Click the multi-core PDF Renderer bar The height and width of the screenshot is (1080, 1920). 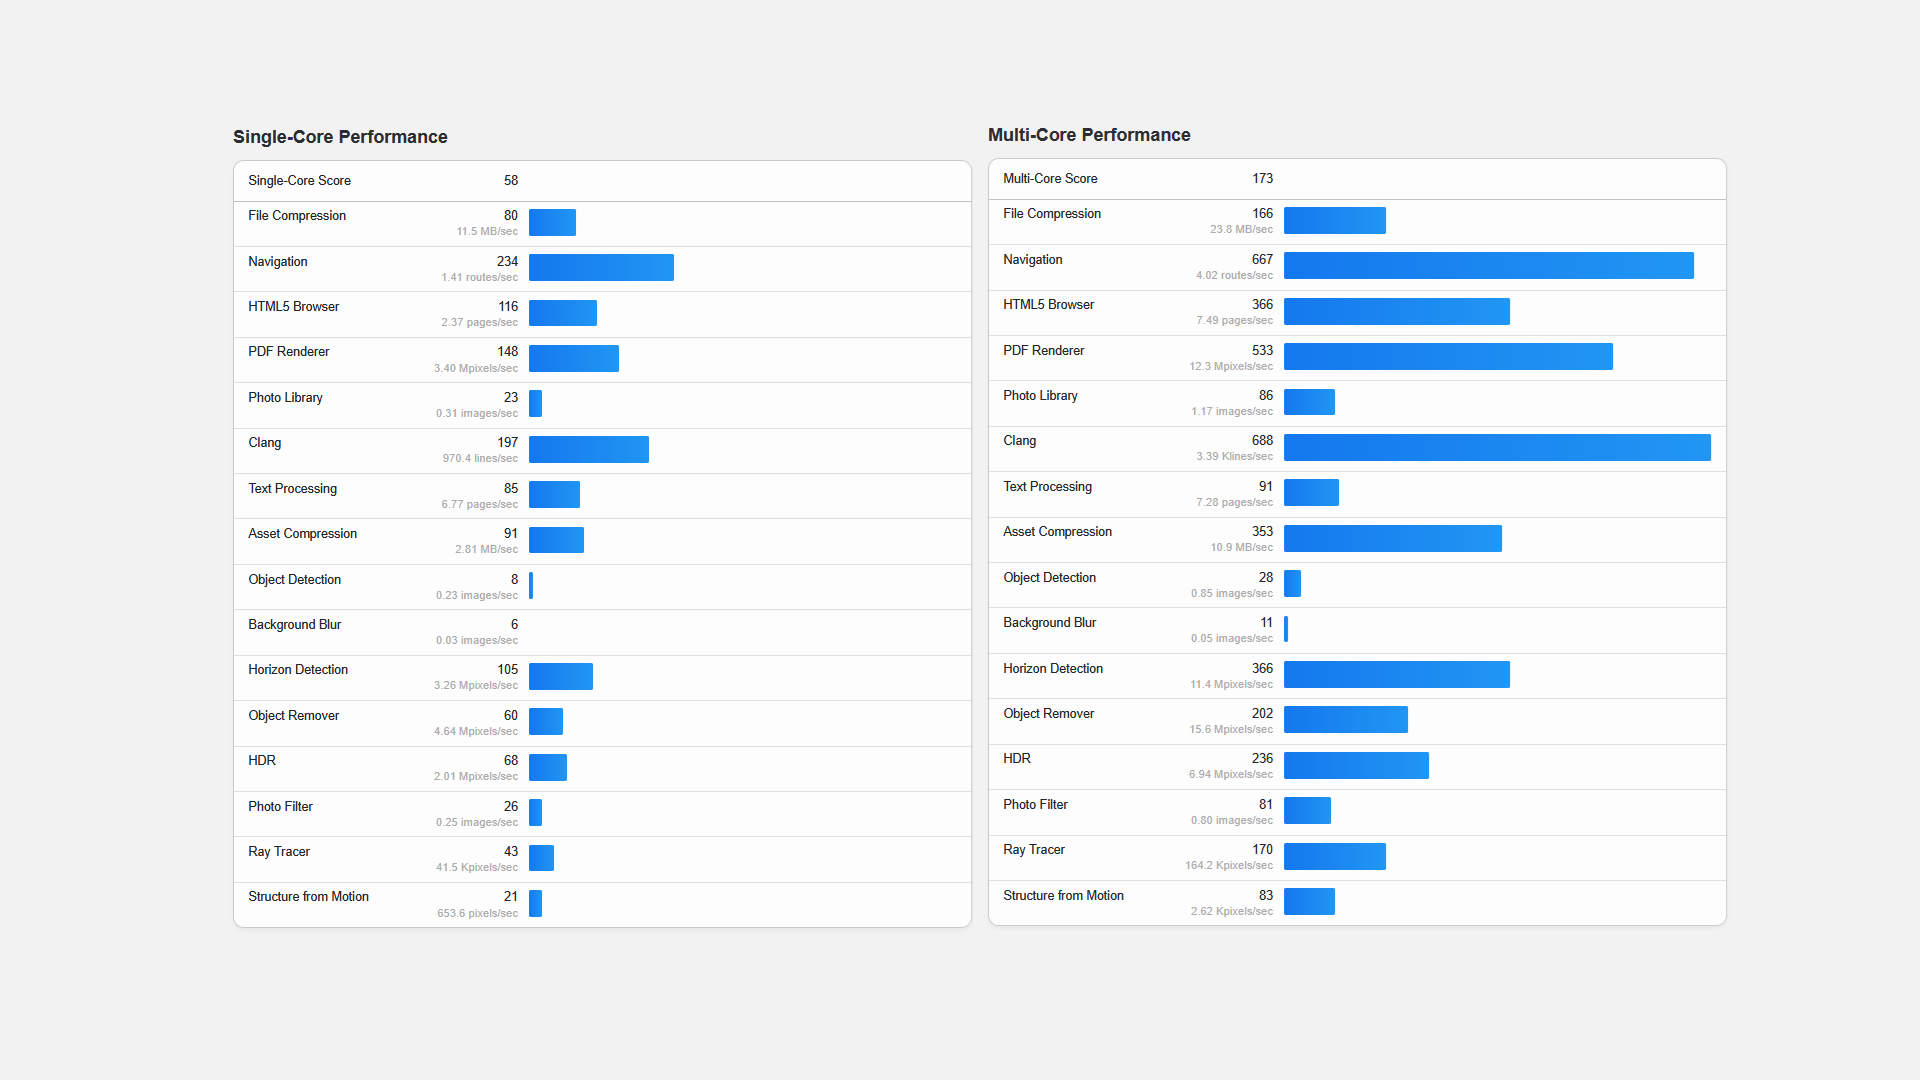pos(1448,357)
